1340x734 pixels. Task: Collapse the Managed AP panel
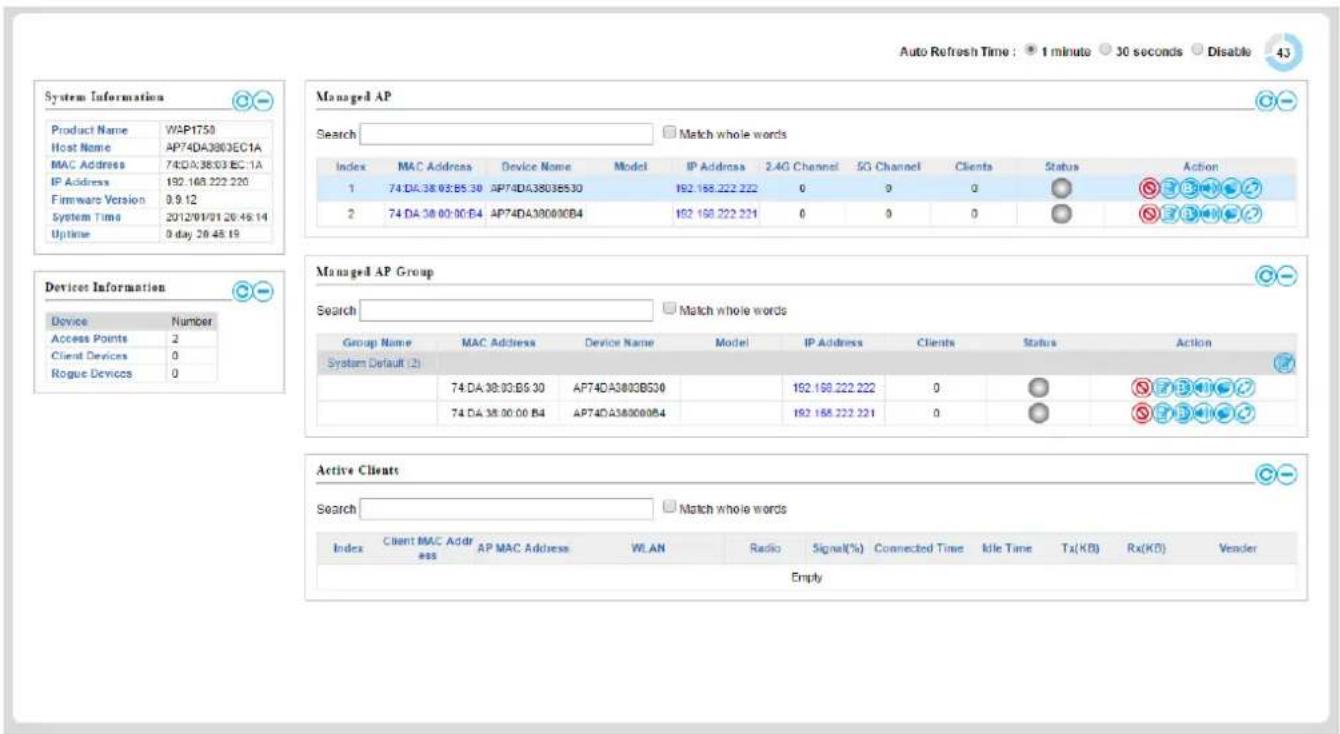tap(1288, 102)
